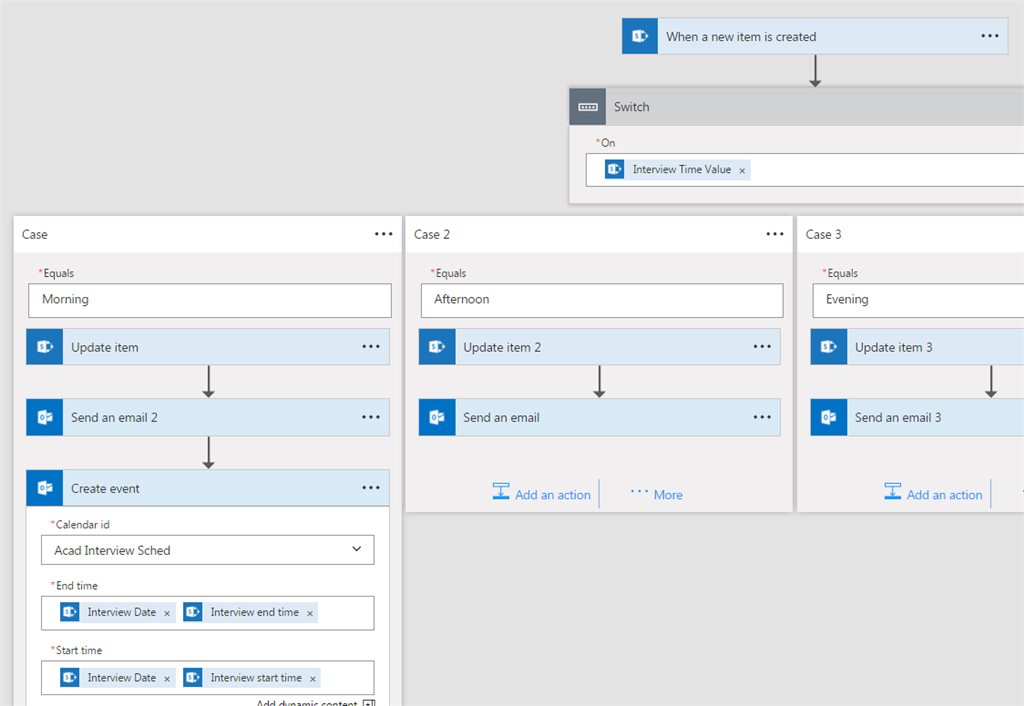Click SharePoint icon on 'Update item 2'
Screen dimensions: 1024x706
click(x=437, y=347)
